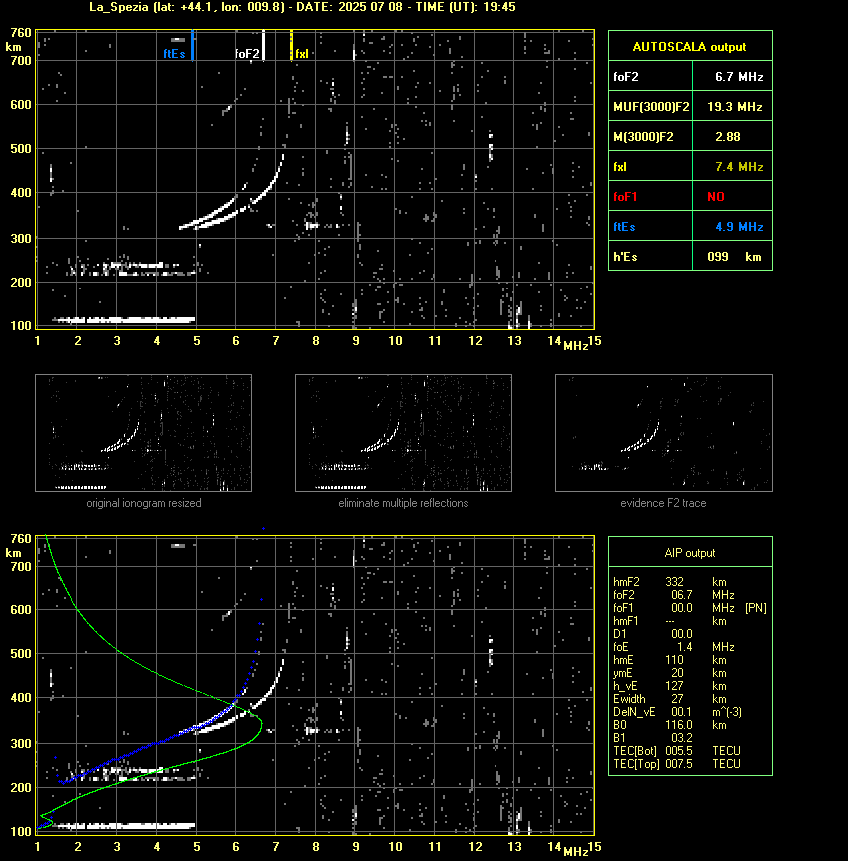Select MUF(3000)F2 value '19.3 MHz'
Image resolution: width=848 pixels, height=861 pixels.
pos(734,107)
